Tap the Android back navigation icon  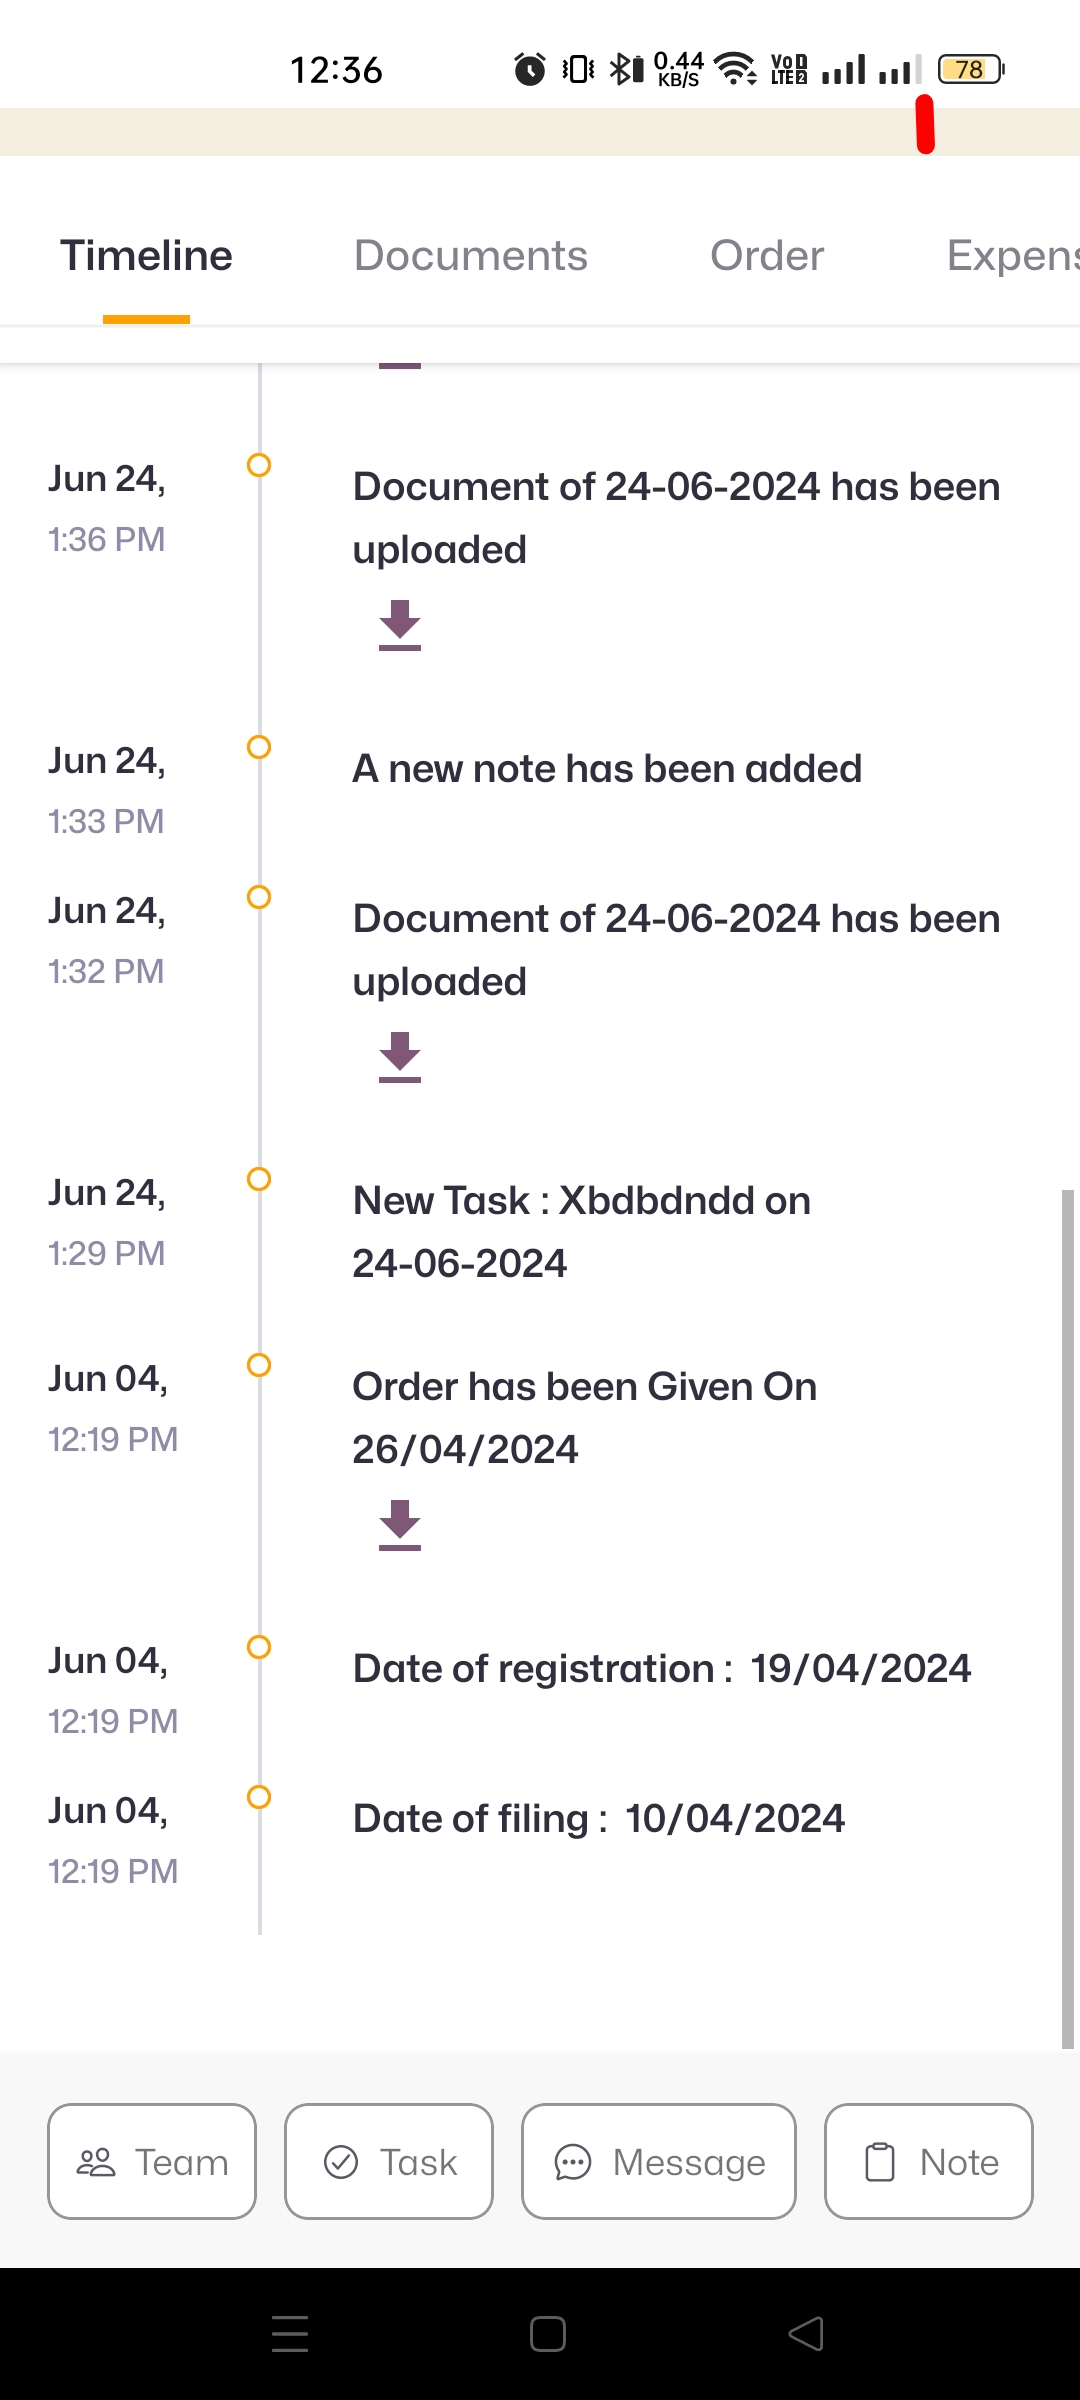pos(806,2334)
